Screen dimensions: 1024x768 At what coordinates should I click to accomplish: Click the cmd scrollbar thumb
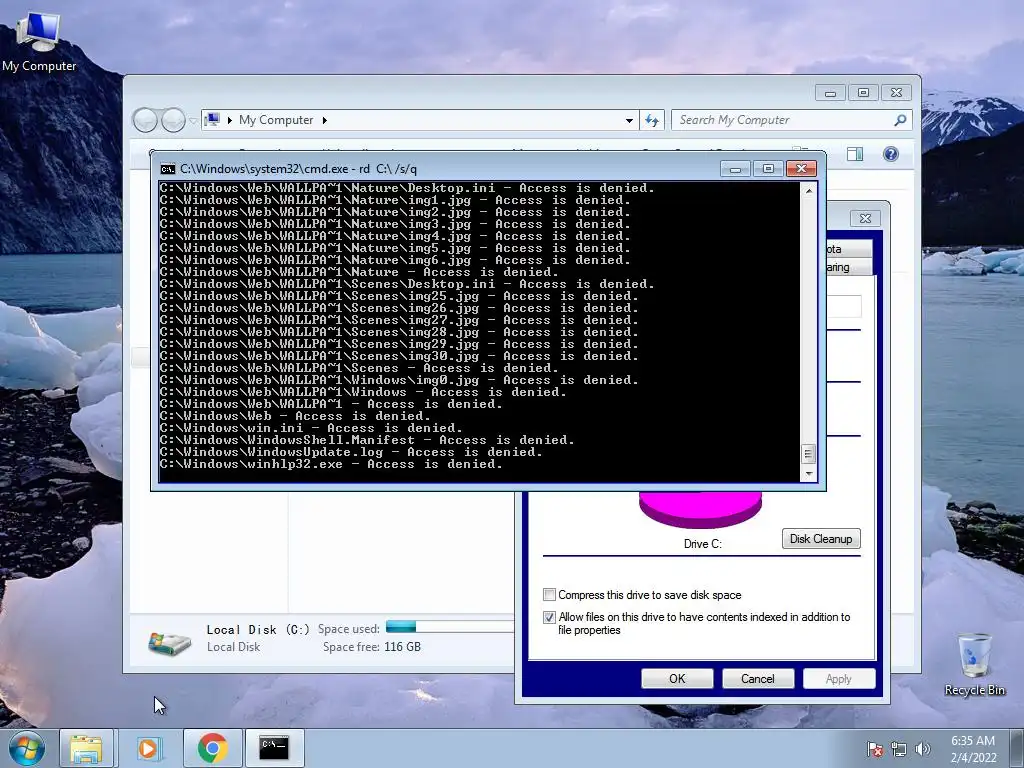808,453
